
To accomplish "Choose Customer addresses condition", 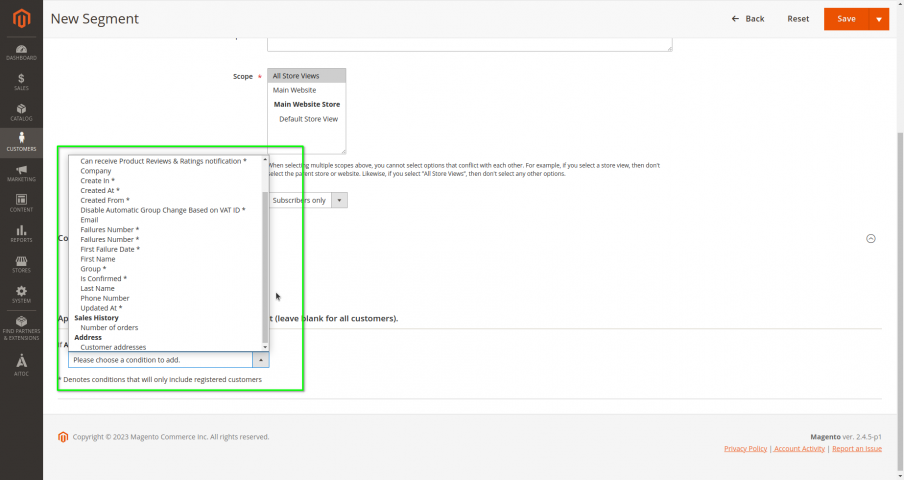I will pyautogui.click(x=113, y=347).
